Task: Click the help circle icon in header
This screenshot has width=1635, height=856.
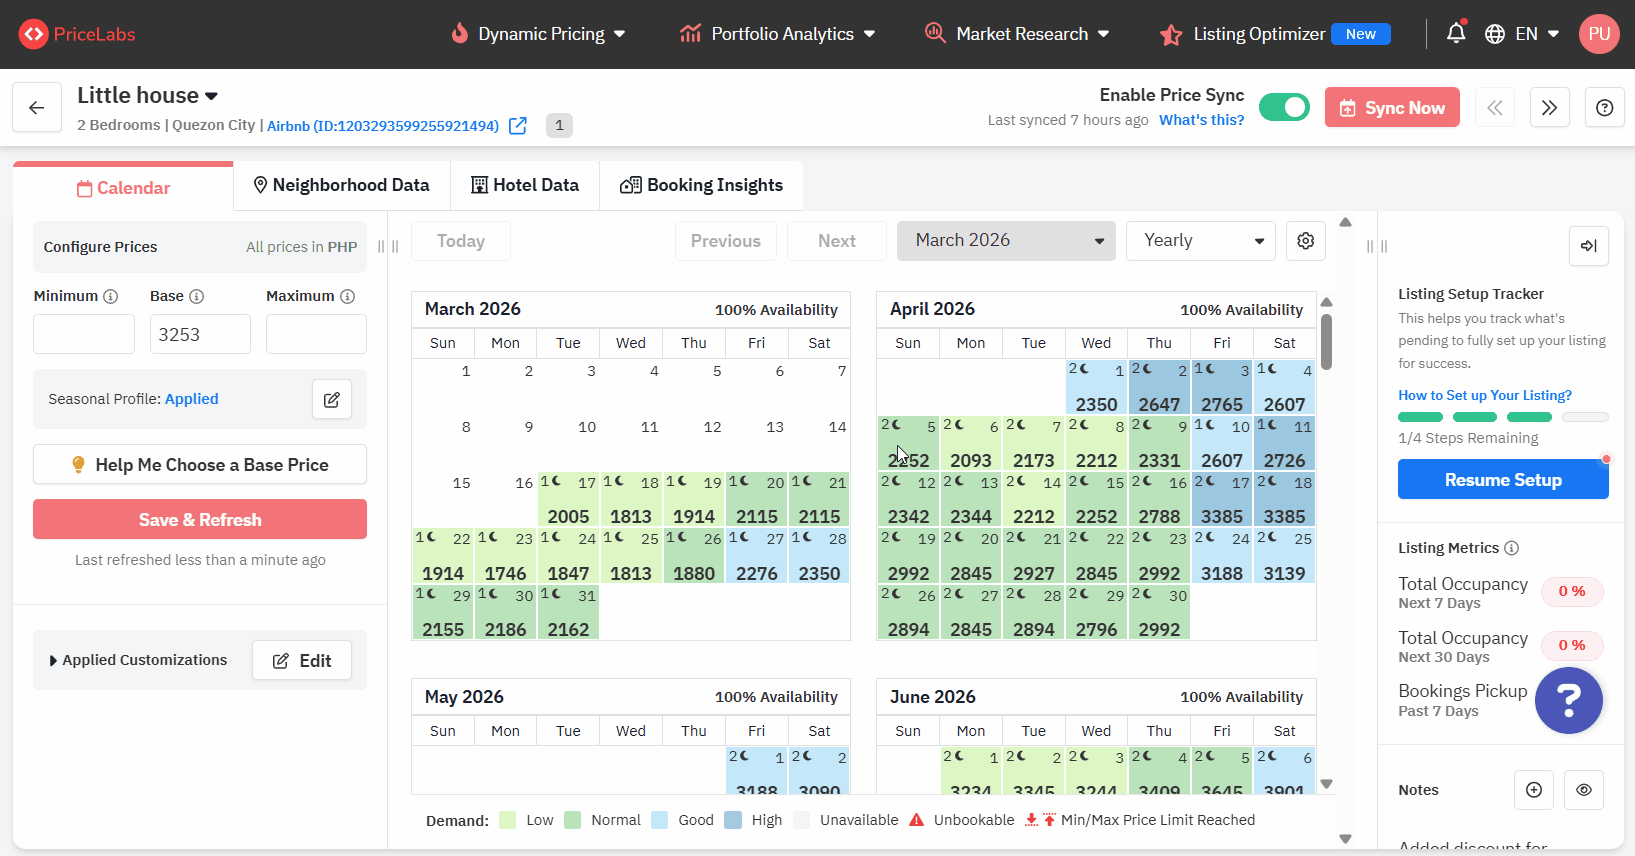Action: 1604,108
